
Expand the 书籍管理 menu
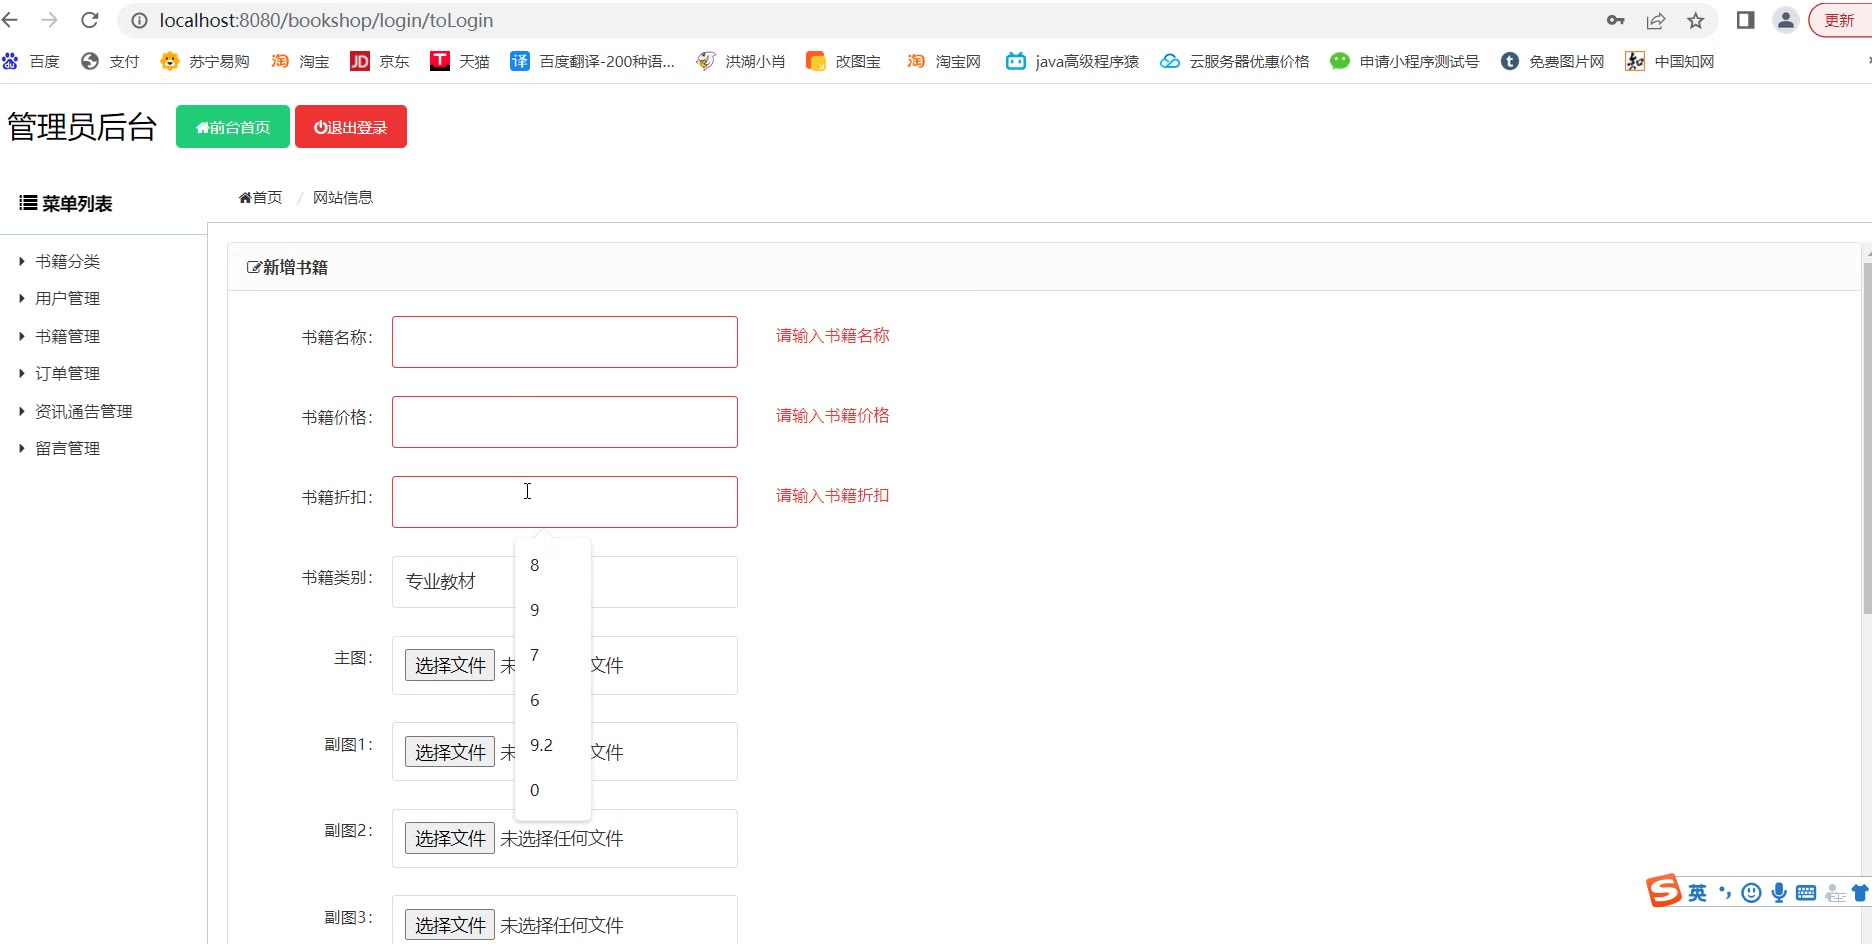coord(67,337)
